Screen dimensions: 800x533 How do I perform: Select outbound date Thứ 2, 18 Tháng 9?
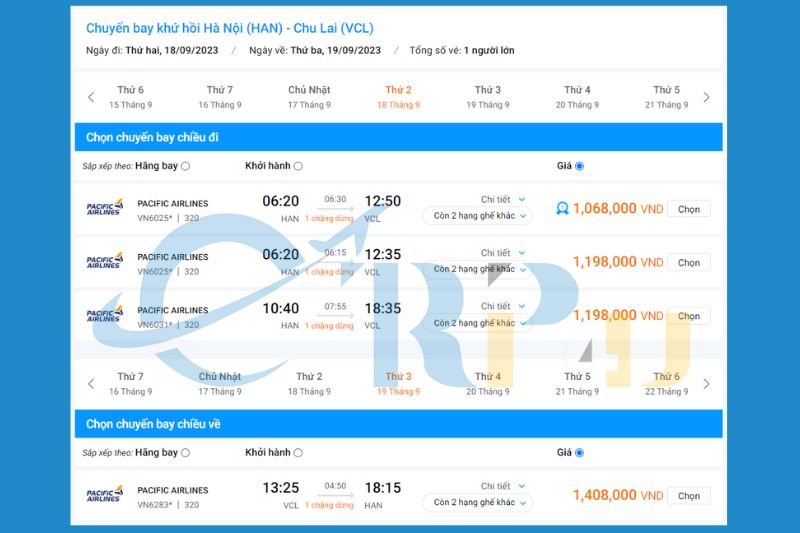click(398, 97)
